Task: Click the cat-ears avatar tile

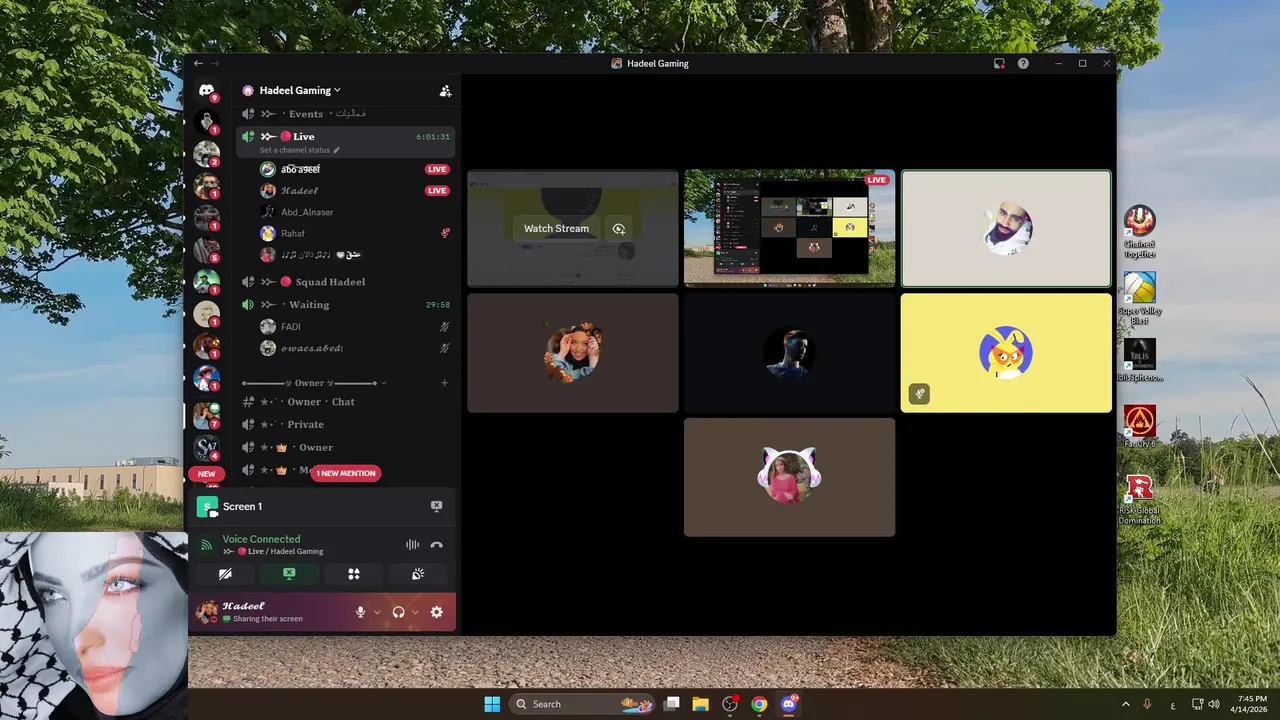Action: point(789,477)
